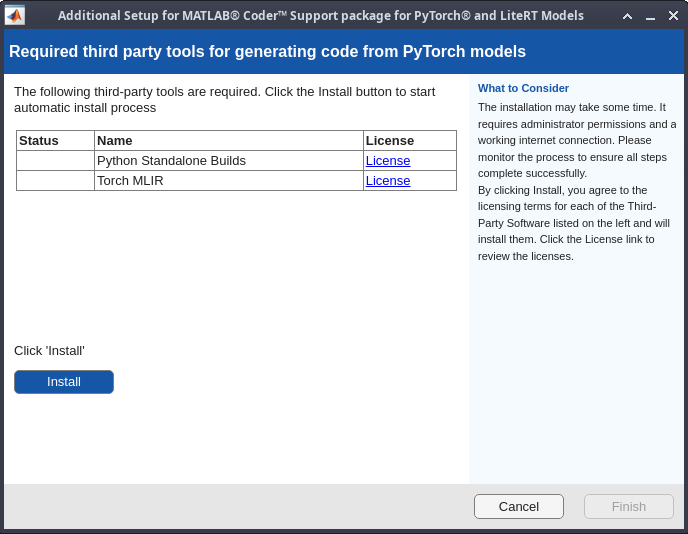Click the 'Name' column header
The width and height of the screenshot is (688, 534).
point(229,140)
